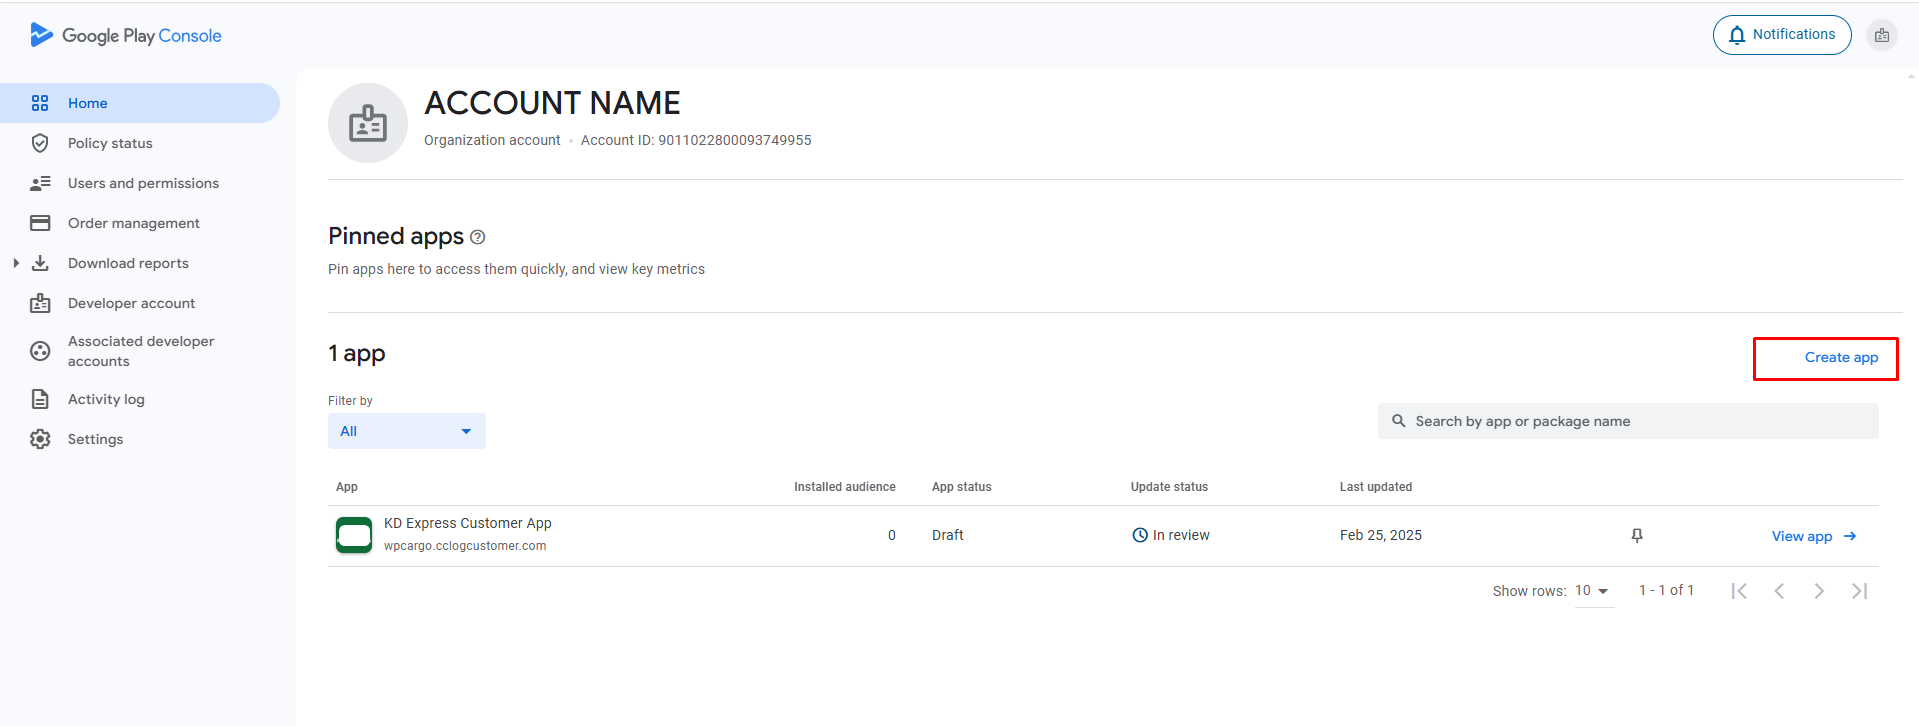Click the ACCOUNT NAME heading
This screenshot has width=1919, height=726.
tap(552, 103)
